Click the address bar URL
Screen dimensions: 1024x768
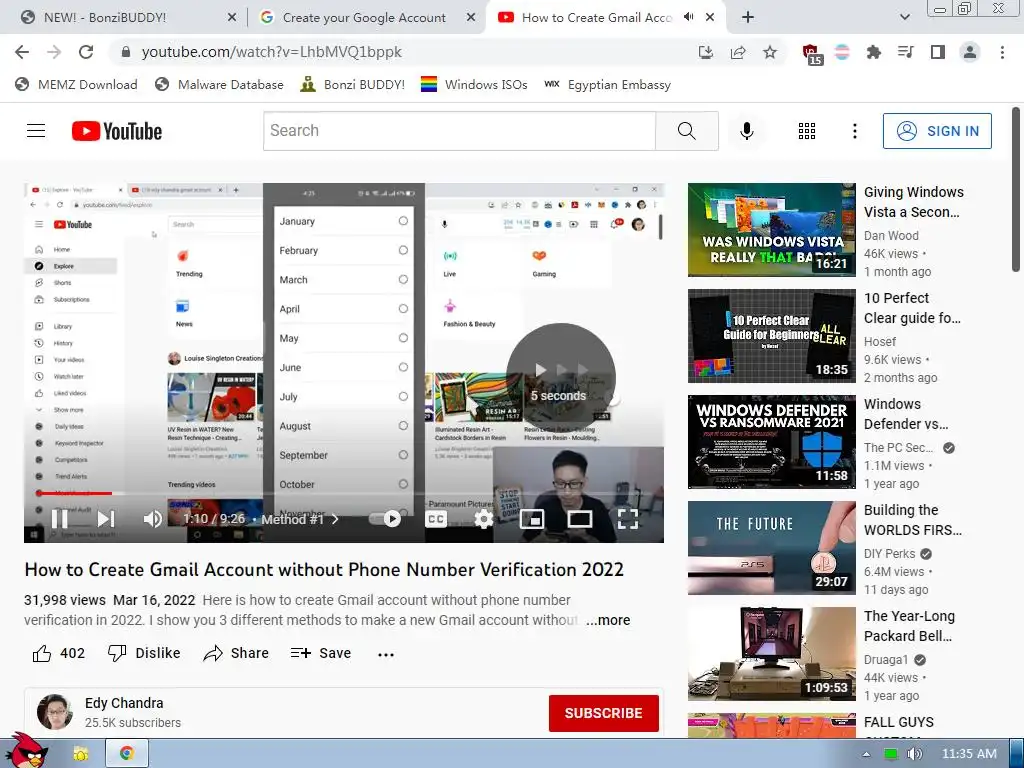[x=271, y=52]
